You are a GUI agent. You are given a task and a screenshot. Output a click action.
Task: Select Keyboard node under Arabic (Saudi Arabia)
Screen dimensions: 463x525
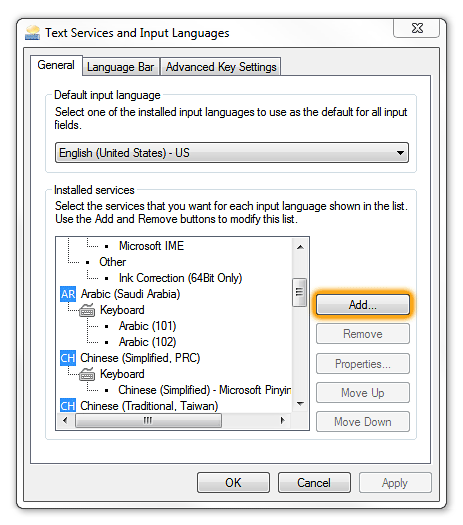tap(122, 310)
